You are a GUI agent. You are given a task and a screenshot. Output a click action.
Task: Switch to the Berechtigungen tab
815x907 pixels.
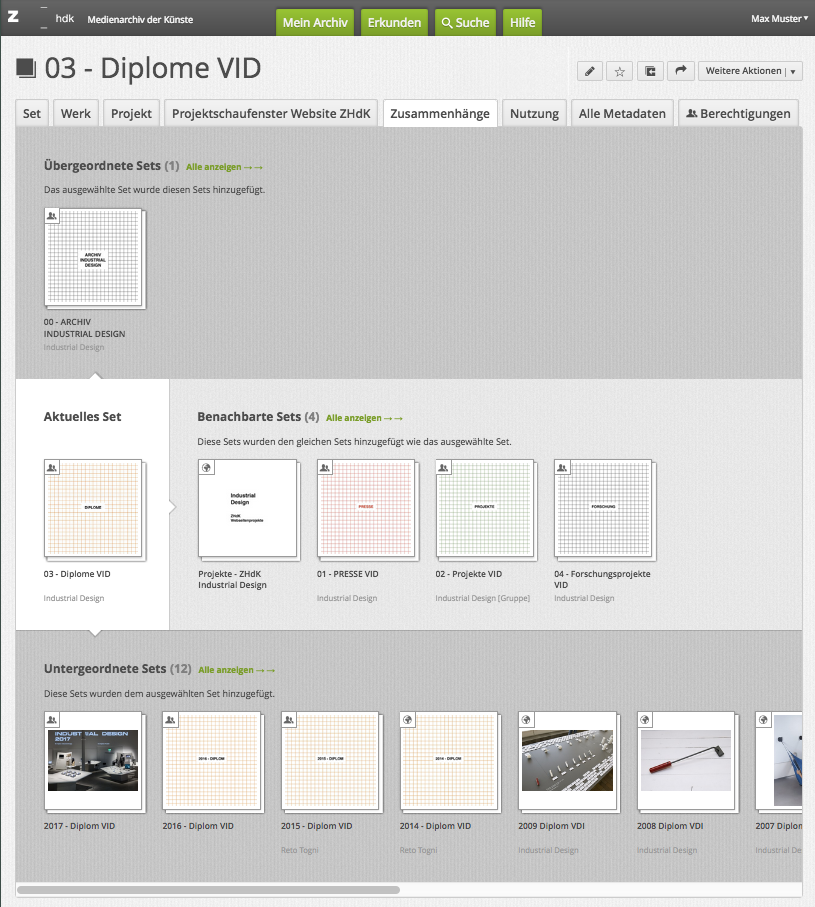point(739,113)
